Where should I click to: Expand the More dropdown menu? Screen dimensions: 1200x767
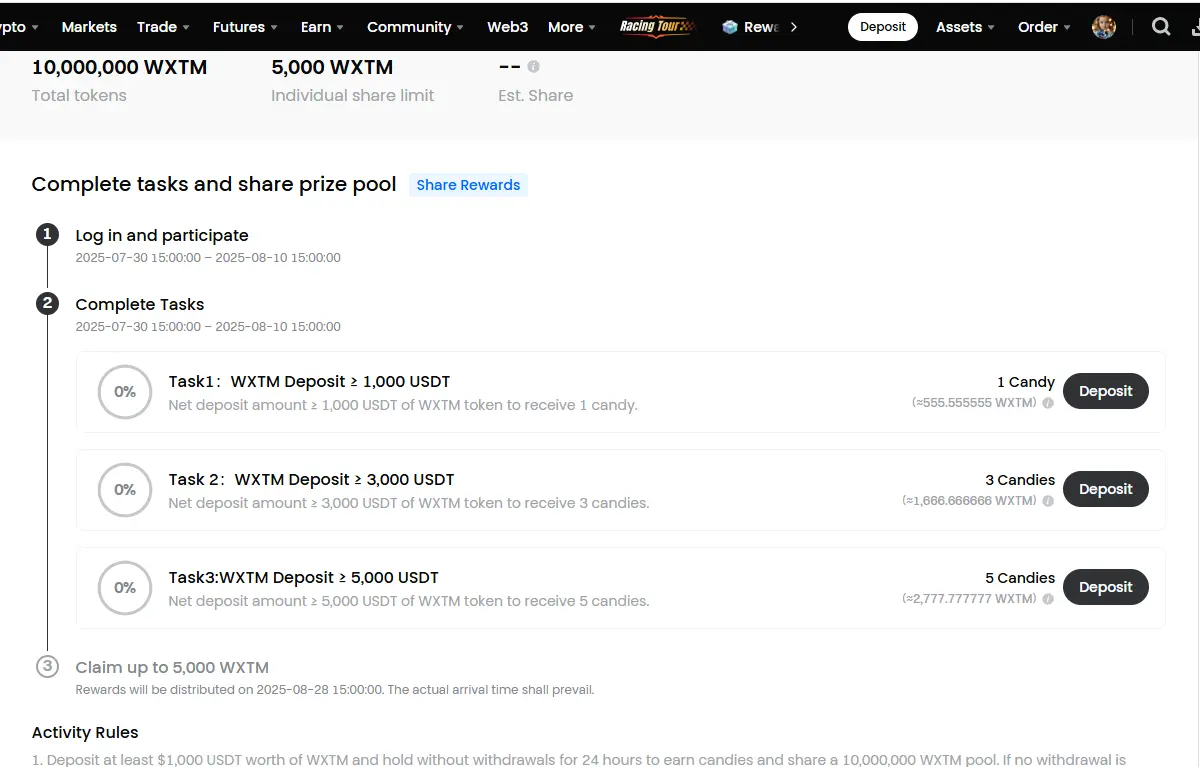click(572, 27)
